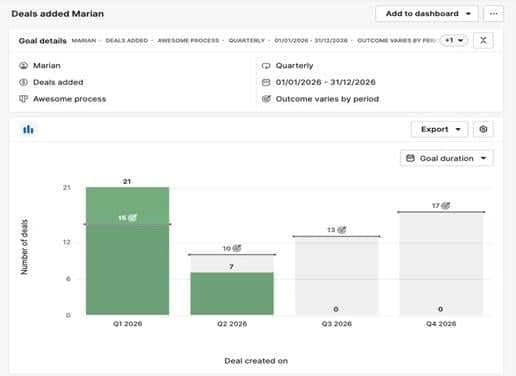Click the 'Q3 2026' axis label
The width and height of the screenshot is (516, 376).
(337, 324)
